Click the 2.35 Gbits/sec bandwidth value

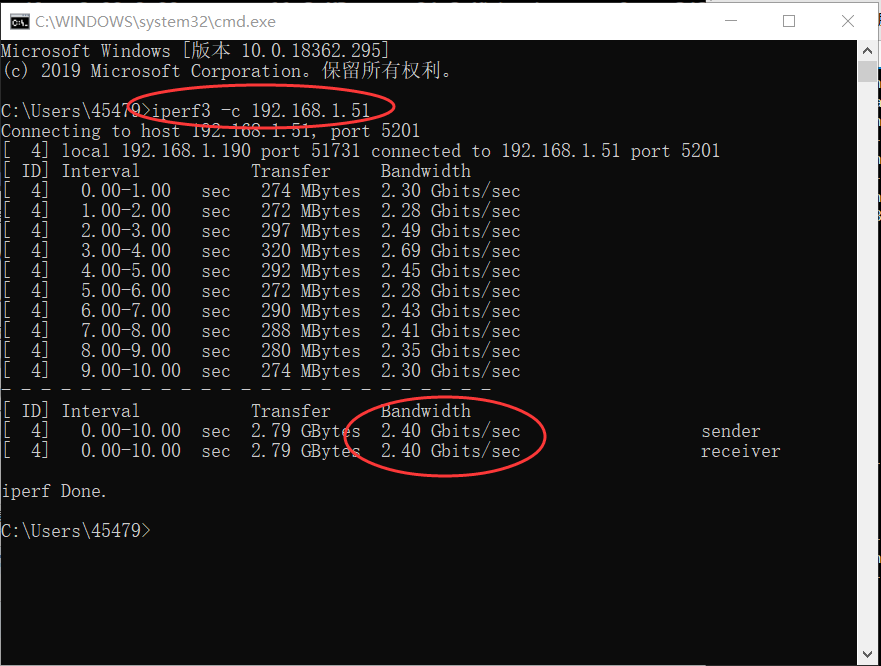451,351
